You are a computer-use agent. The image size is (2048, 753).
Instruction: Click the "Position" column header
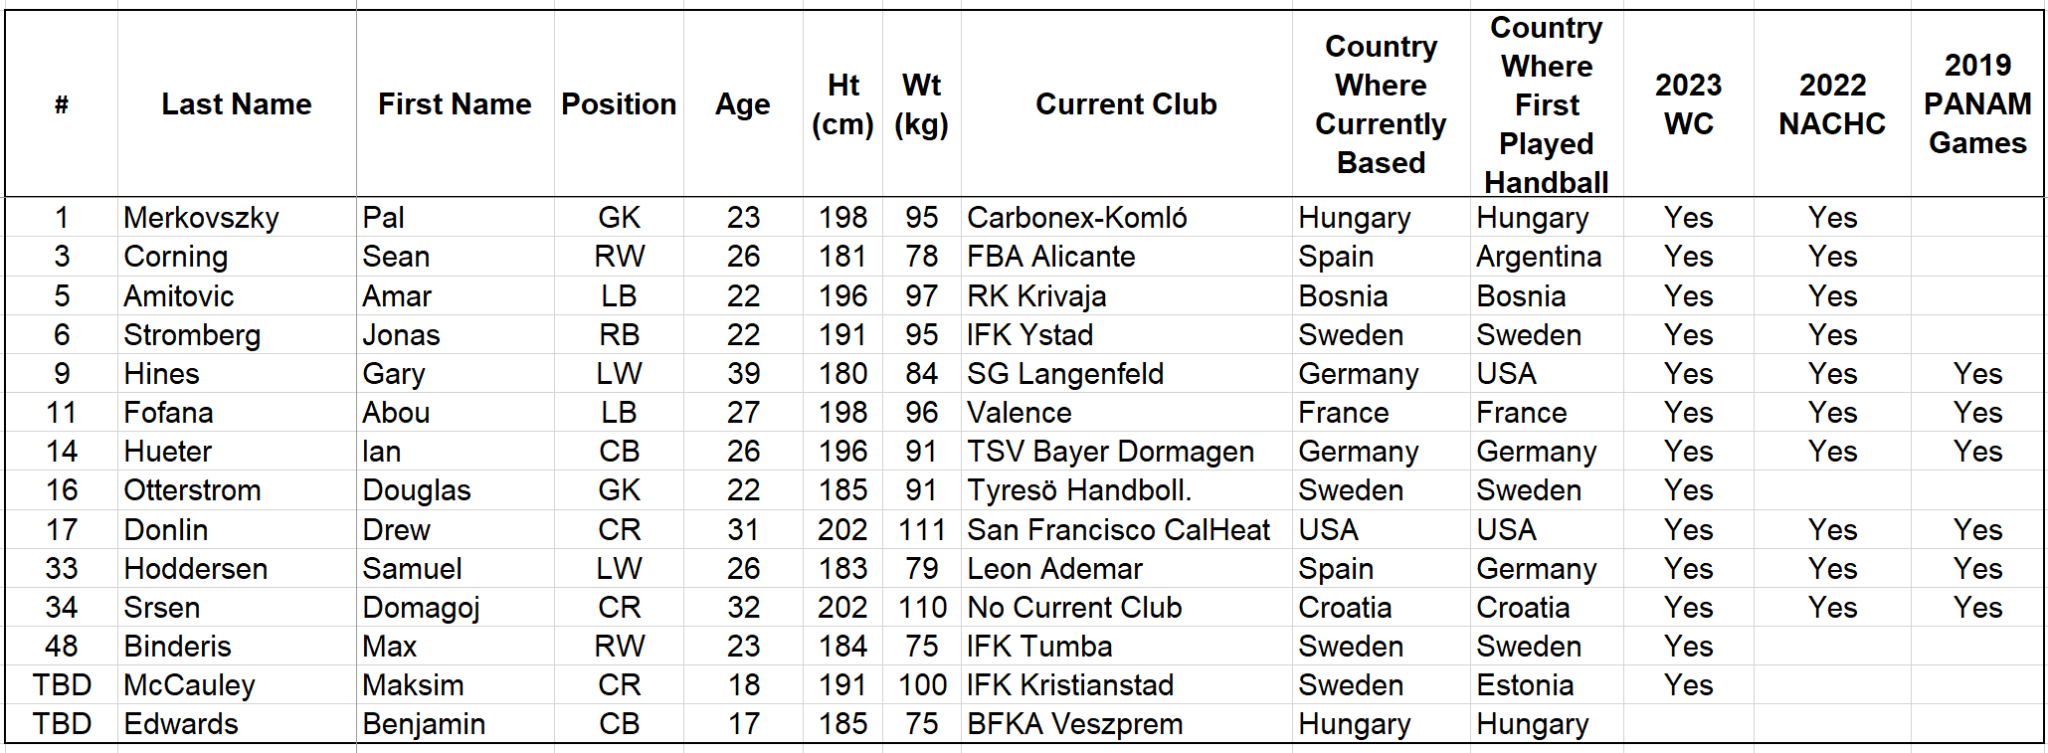tap(618, 104)
